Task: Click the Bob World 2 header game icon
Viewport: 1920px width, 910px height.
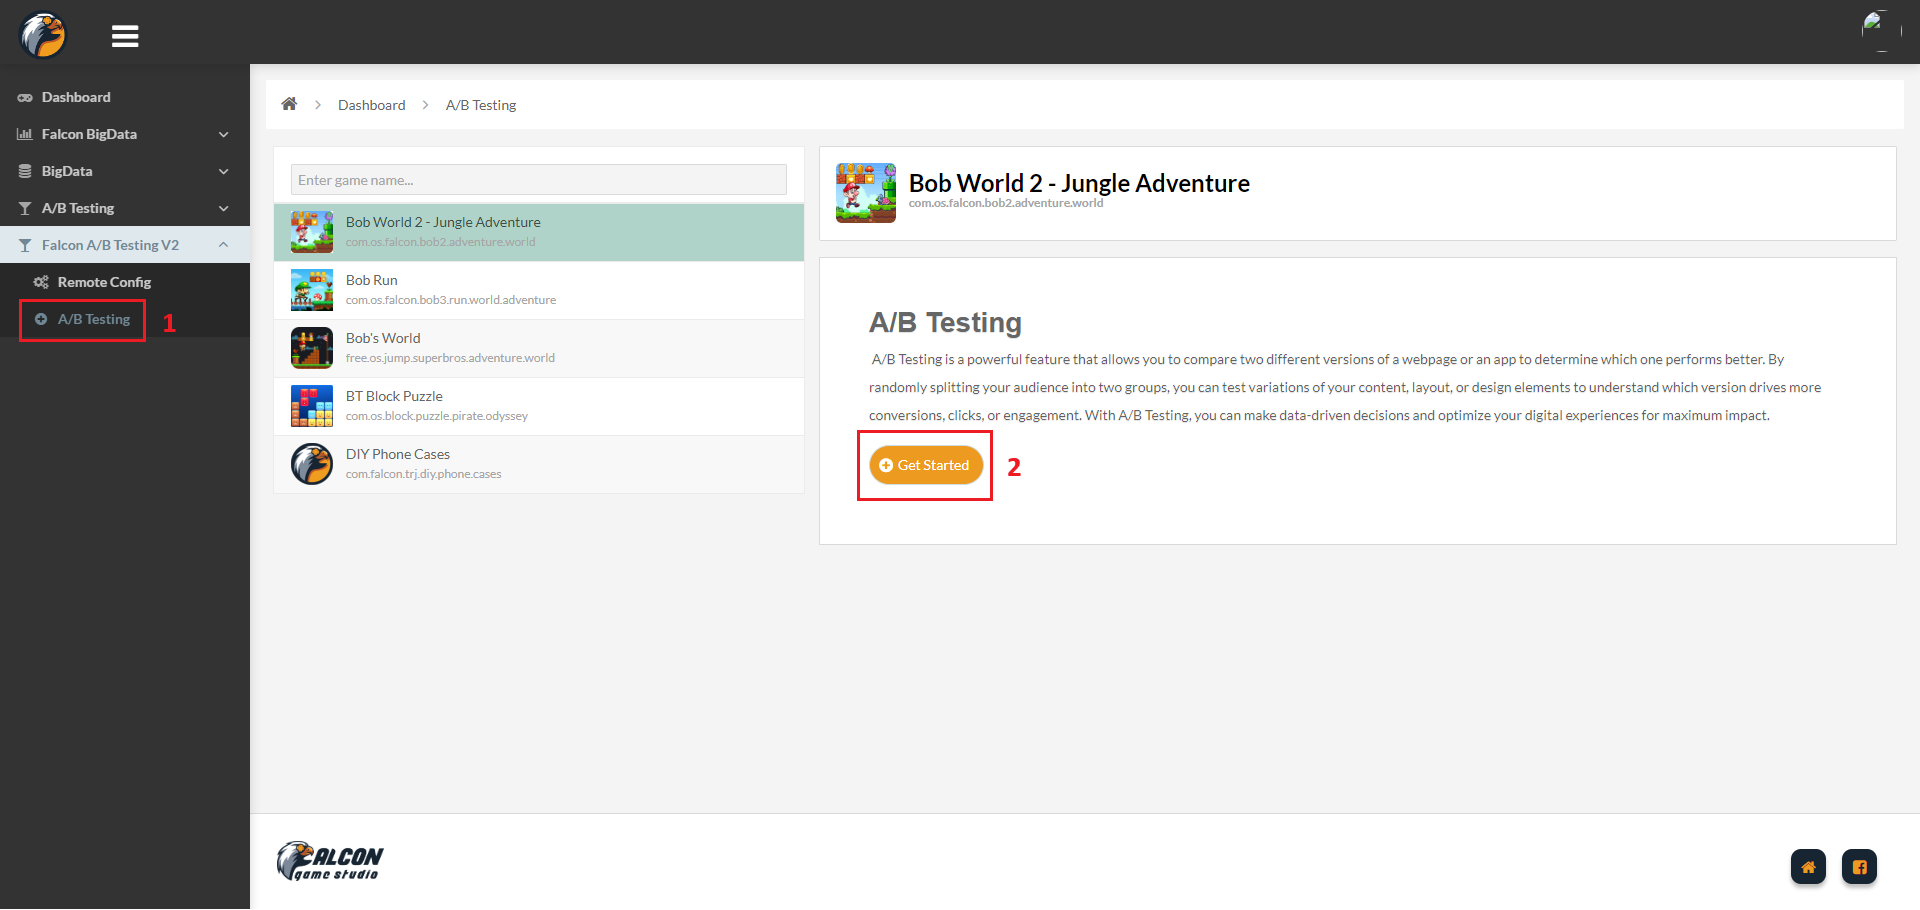Action: point(866,193)
